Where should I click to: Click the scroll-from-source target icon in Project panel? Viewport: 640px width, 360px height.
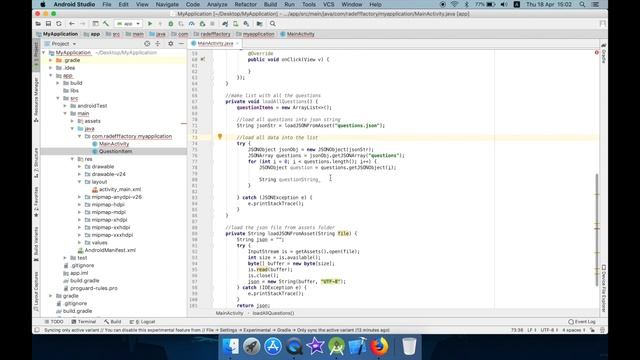click(147, 43)
